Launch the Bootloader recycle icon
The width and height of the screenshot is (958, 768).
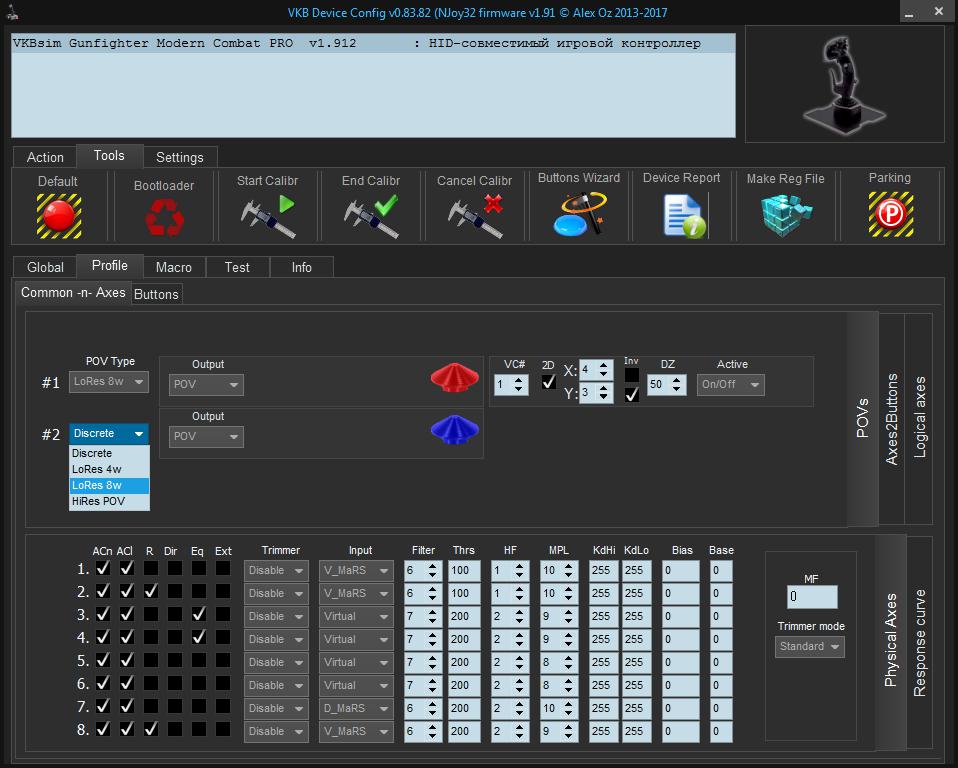[164, 218]
